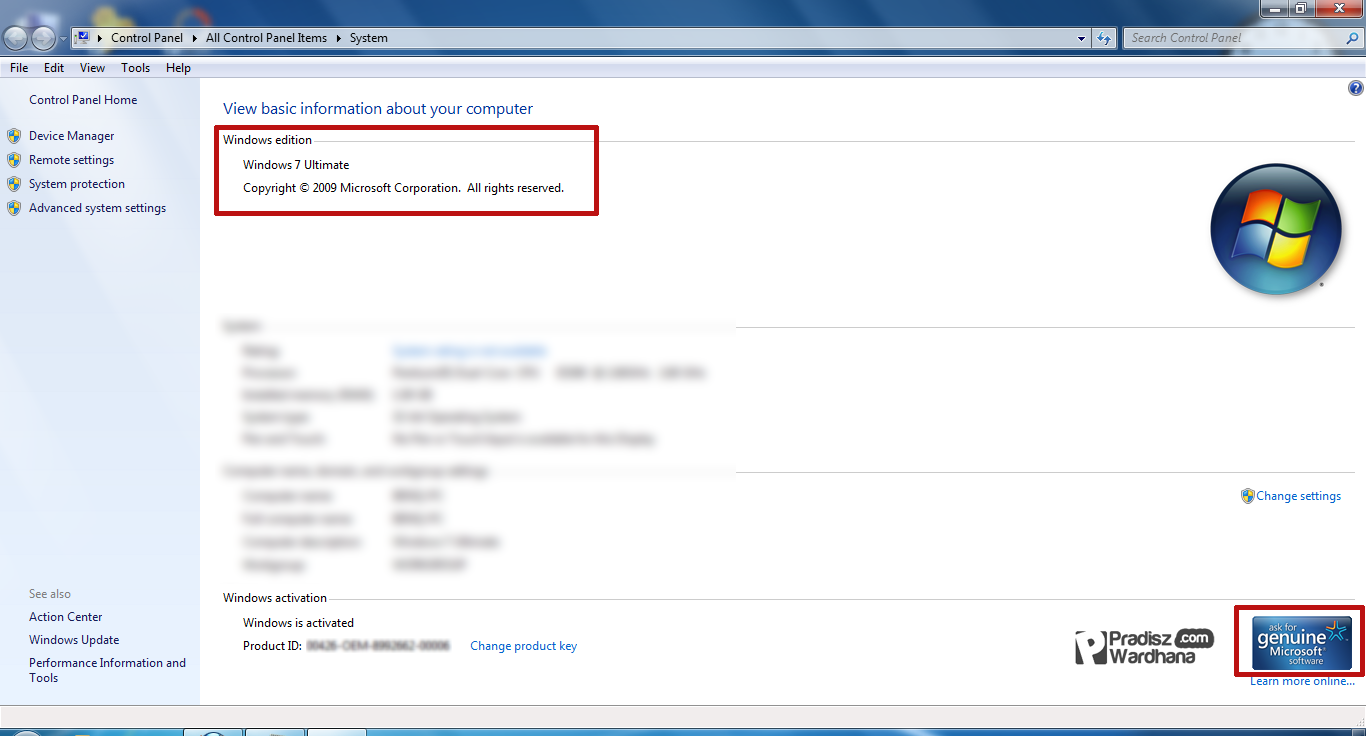Select the System breadcrumb segment
1366x736 pixels.
click(368, 38)
